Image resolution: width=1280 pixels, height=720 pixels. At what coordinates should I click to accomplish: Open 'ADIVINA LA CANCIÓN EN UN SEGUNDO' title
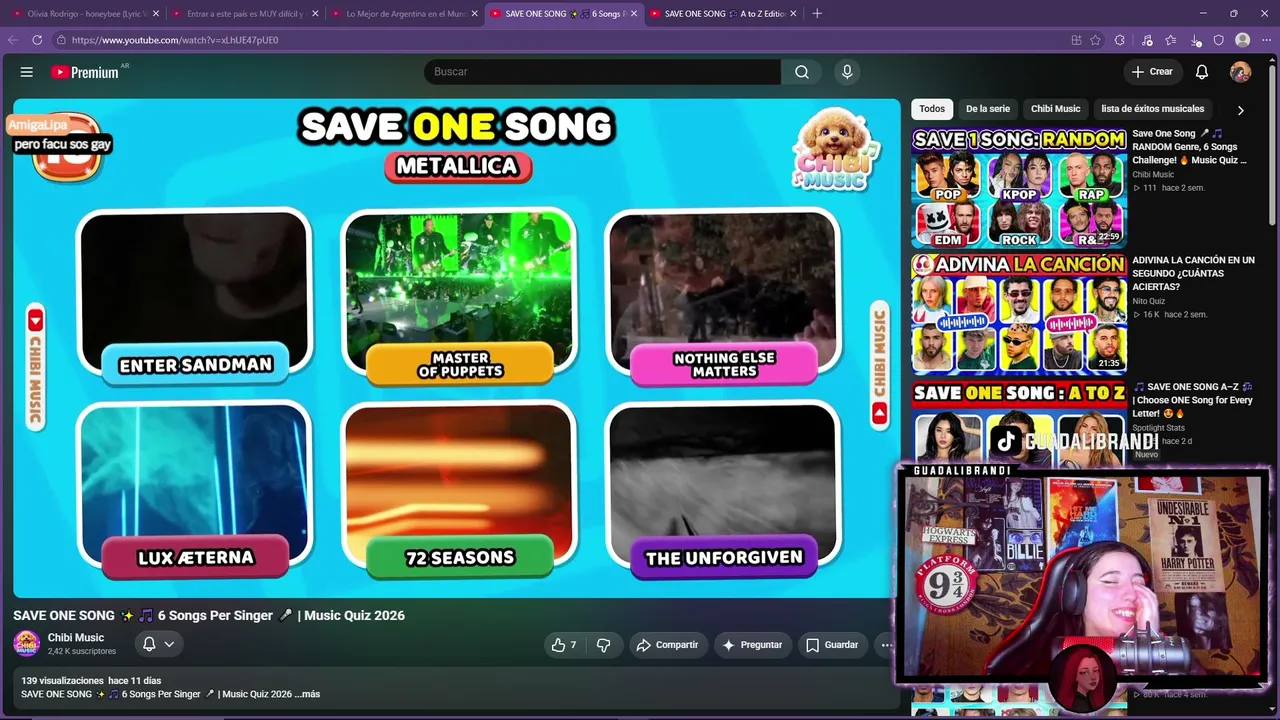click(1193, 273)
